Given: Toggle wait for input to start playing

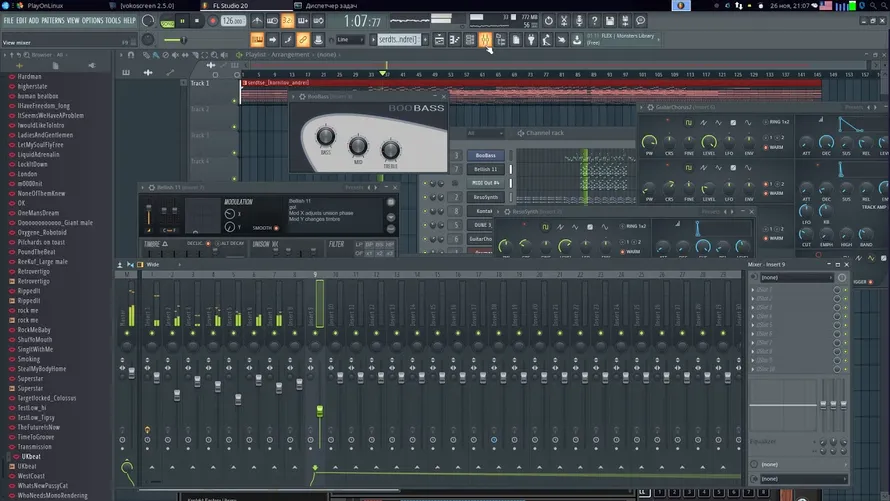Looking at the screenshot, I should coord(272,21).
